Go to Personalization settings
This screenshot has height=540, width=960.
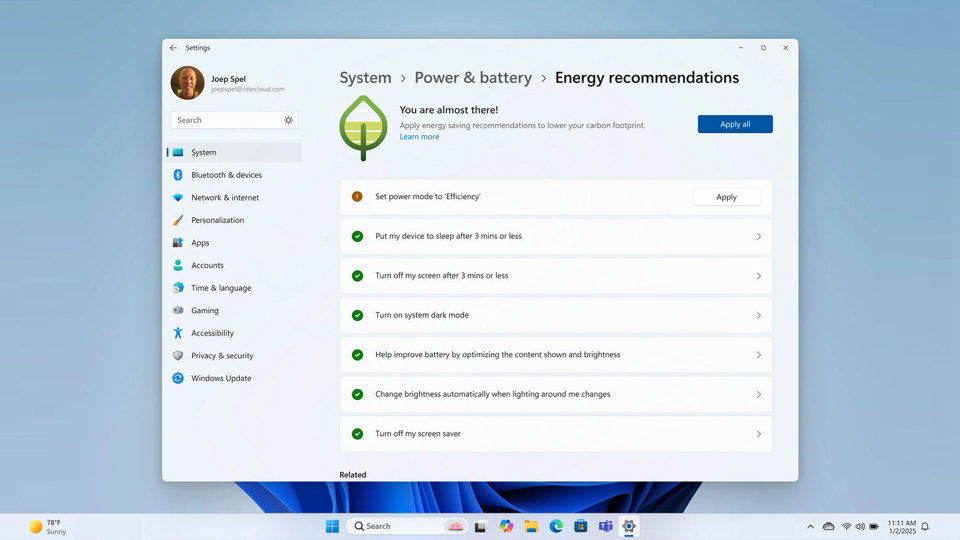(x=234, y=220)
